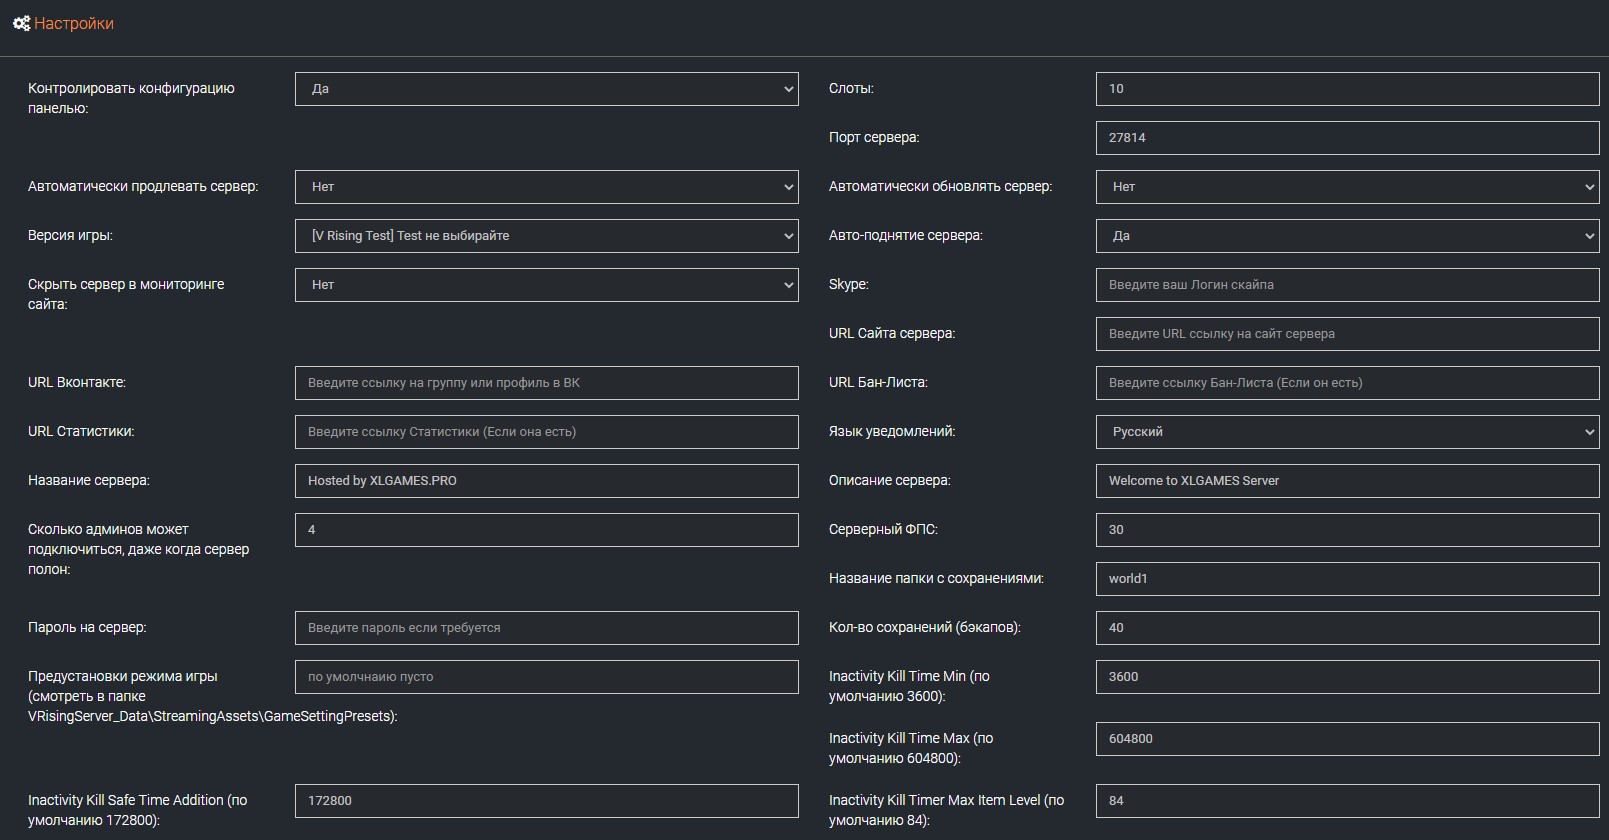Open the Язык уведомлений dropdown

tap(1347, 432)
